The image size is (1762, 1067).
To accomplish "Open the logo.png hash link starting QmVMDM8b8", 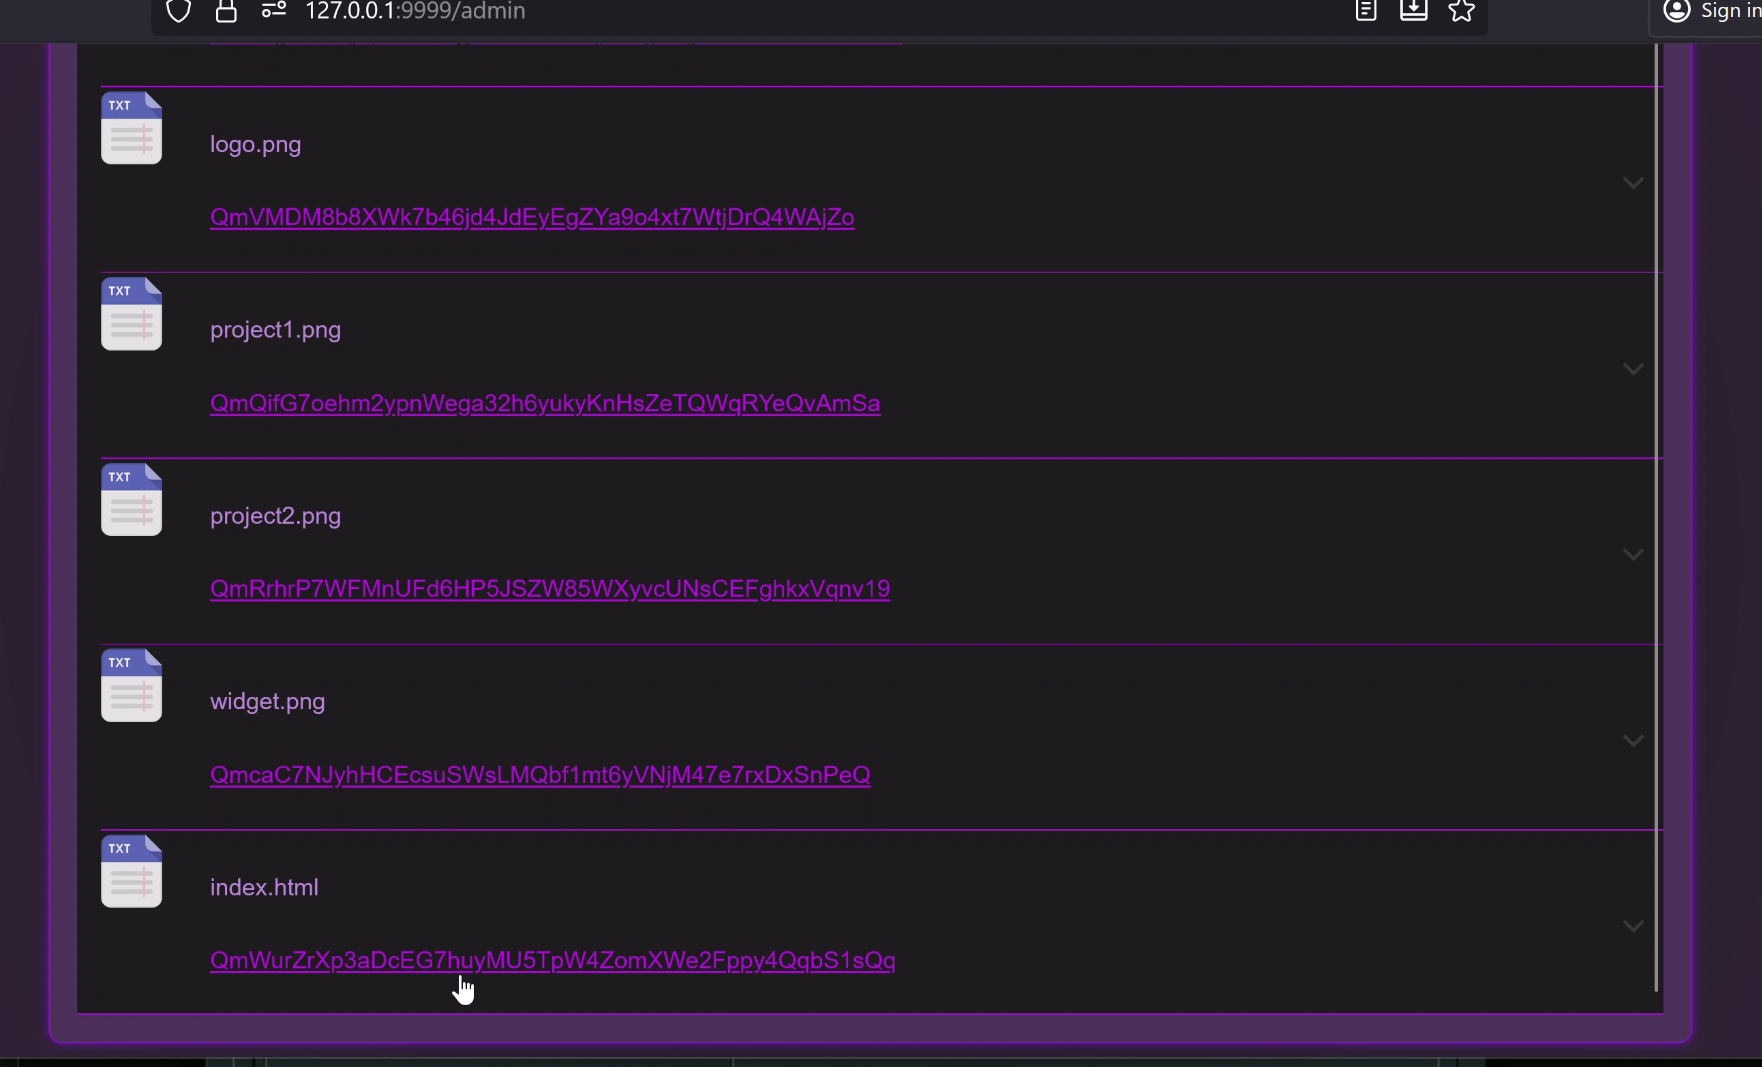I will pyautogui.click(x=531, y=217).
